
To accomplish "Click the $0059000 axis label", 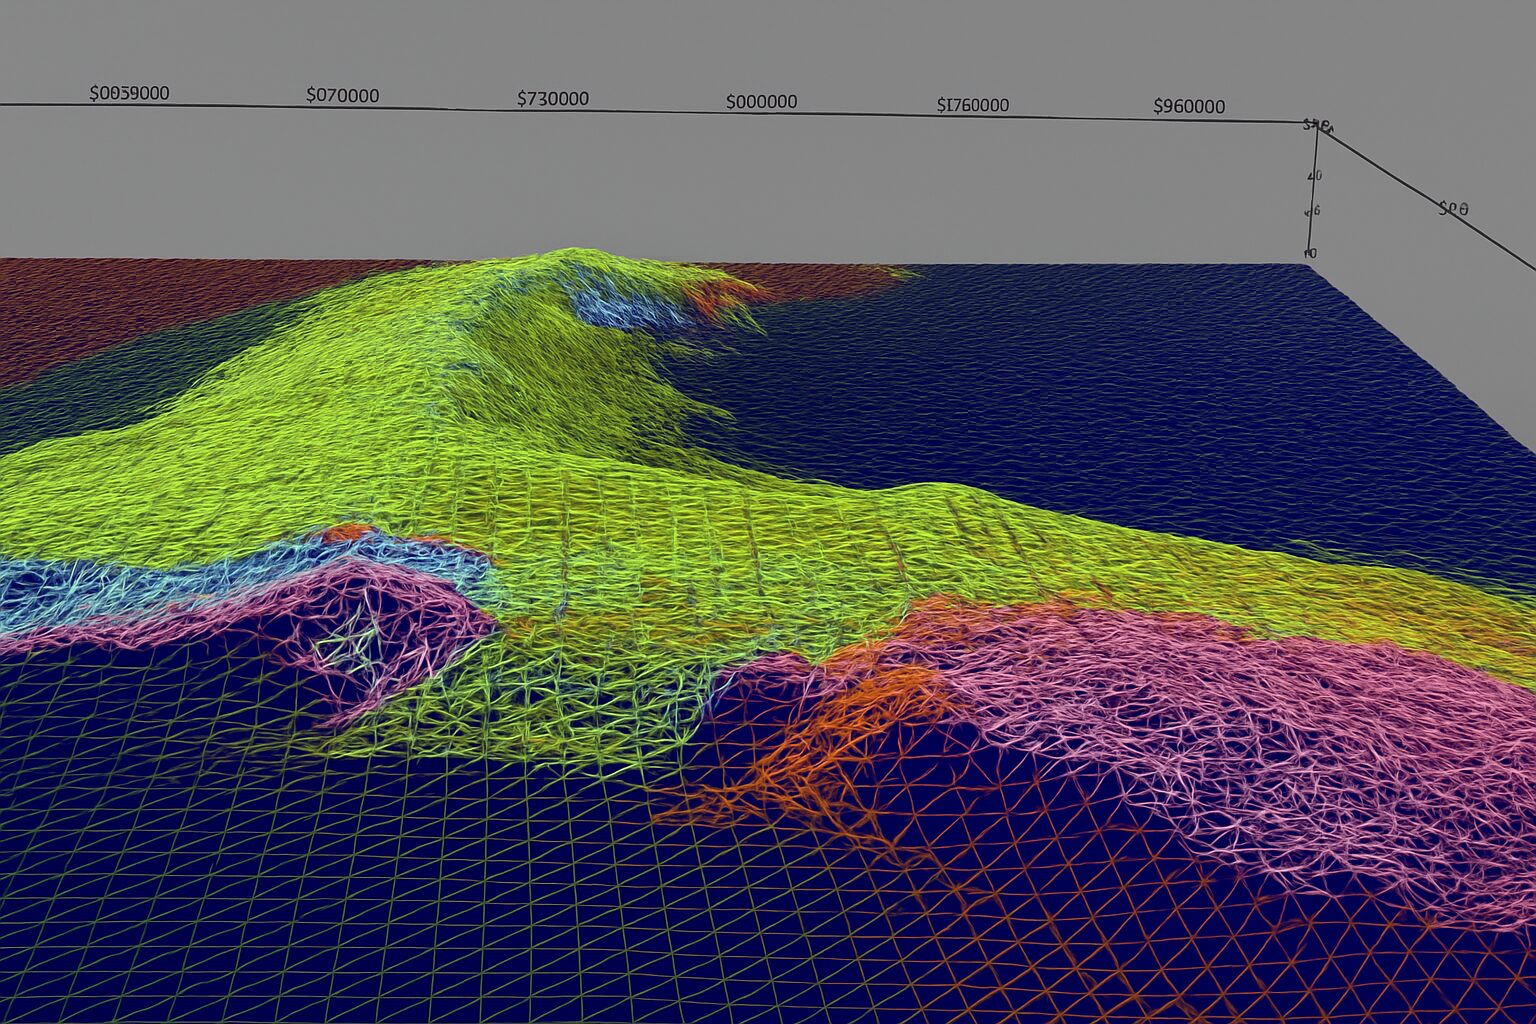I will [128, 94].
